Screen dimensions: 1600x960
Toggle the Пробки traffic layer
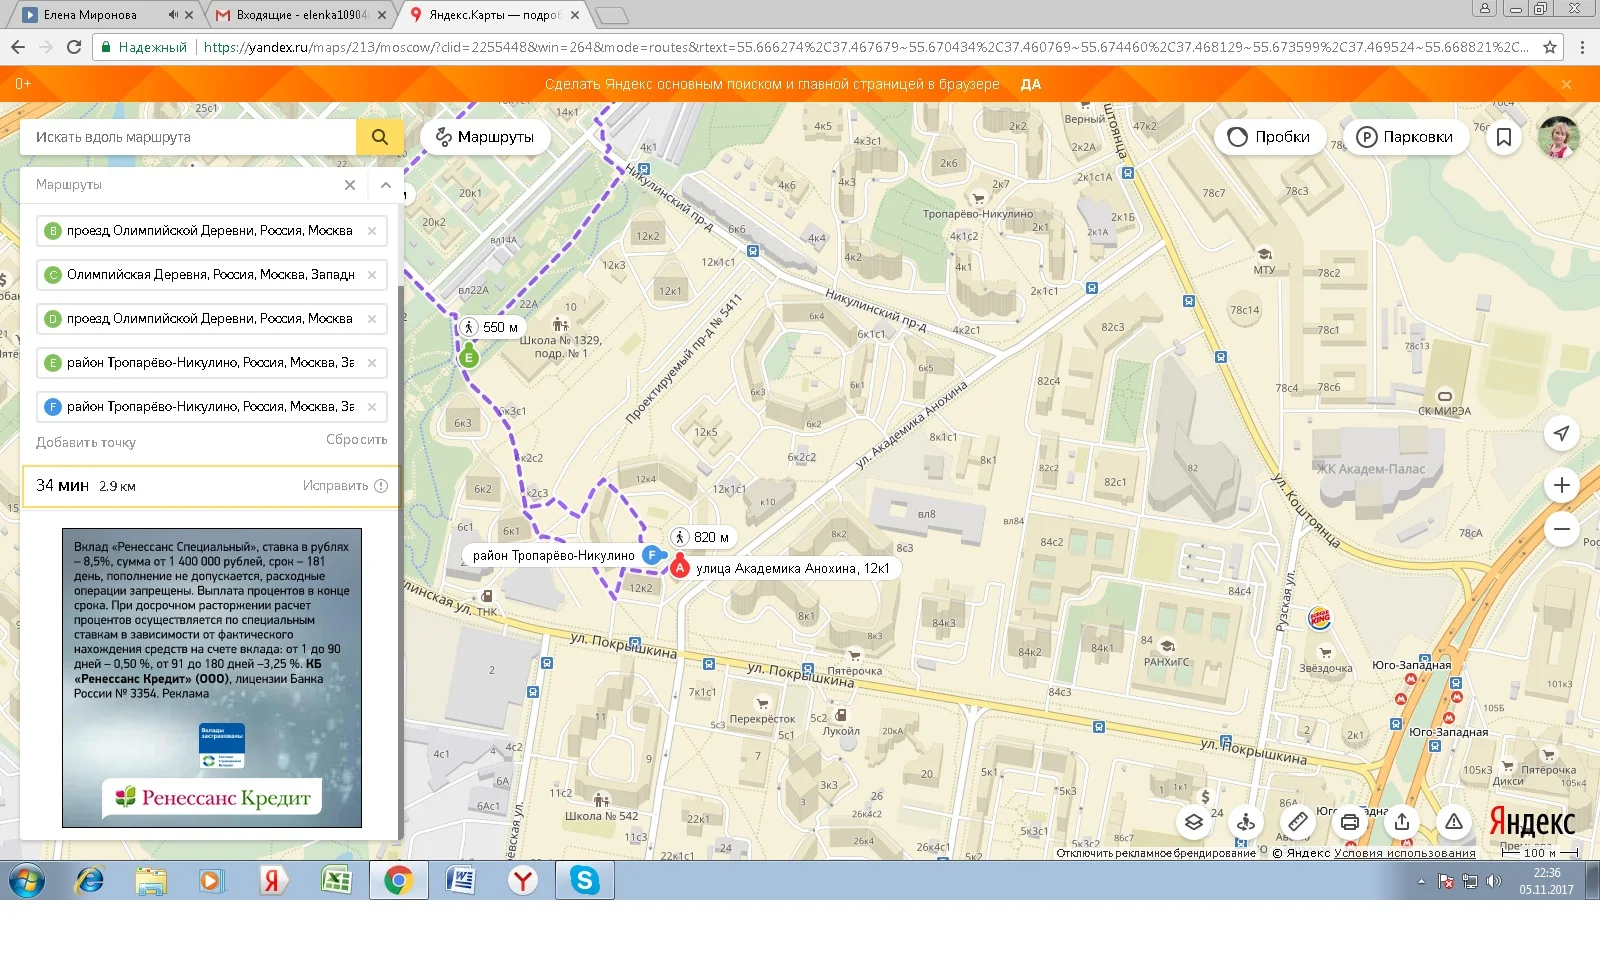(x=1269, y=137)
